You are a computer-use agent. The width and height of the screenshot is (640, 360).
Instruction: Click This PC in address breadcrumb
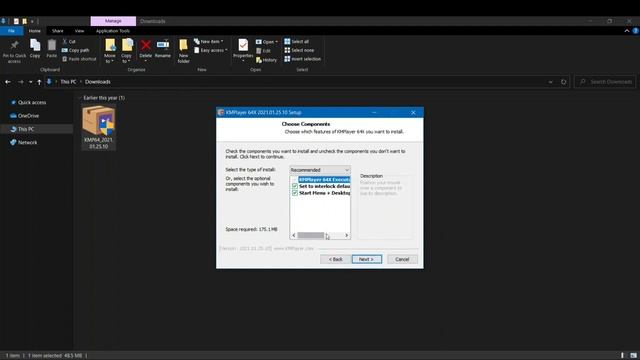(x=68, y=82)
